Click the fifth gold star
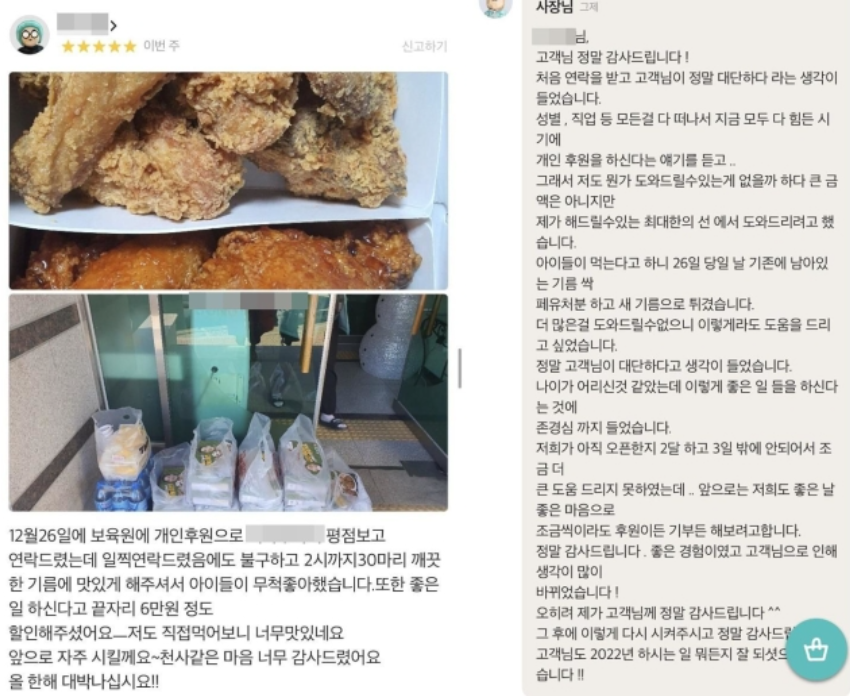This screenshot has height=696, width=850. [x=130, y=47]
